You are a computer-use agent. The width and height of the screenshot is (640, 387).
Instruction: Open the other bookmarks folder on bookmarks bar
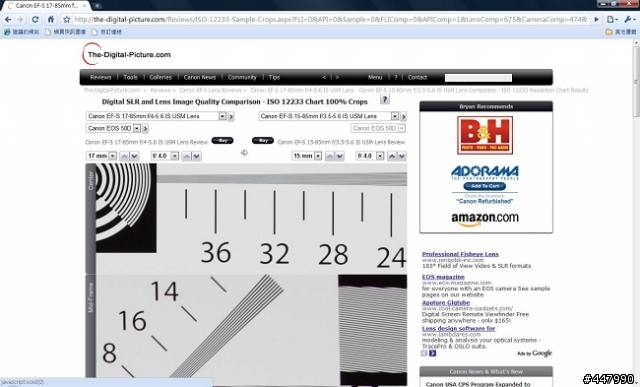[x=621, y=32]
